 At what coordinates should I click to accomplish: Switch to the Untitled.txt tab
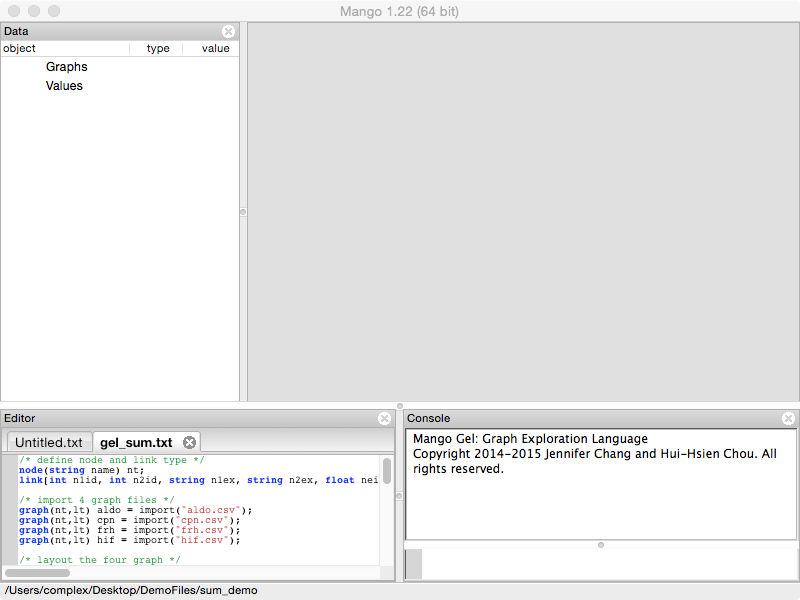pos(49,442)
